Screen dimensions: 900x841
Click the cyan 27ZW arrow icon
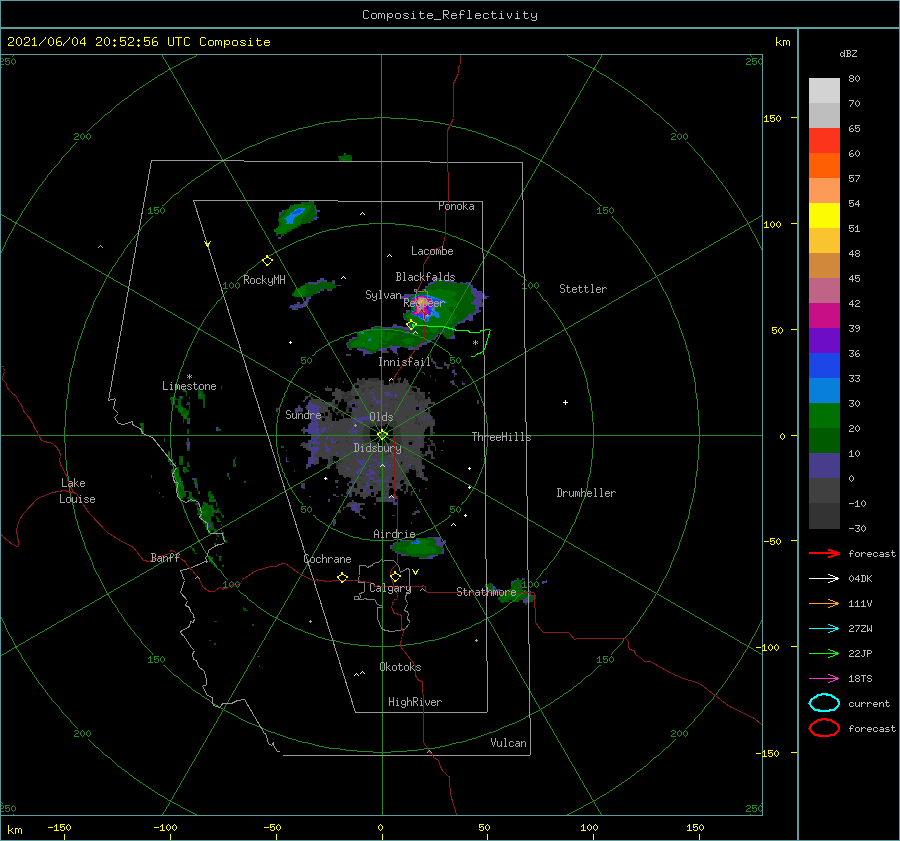824,629
